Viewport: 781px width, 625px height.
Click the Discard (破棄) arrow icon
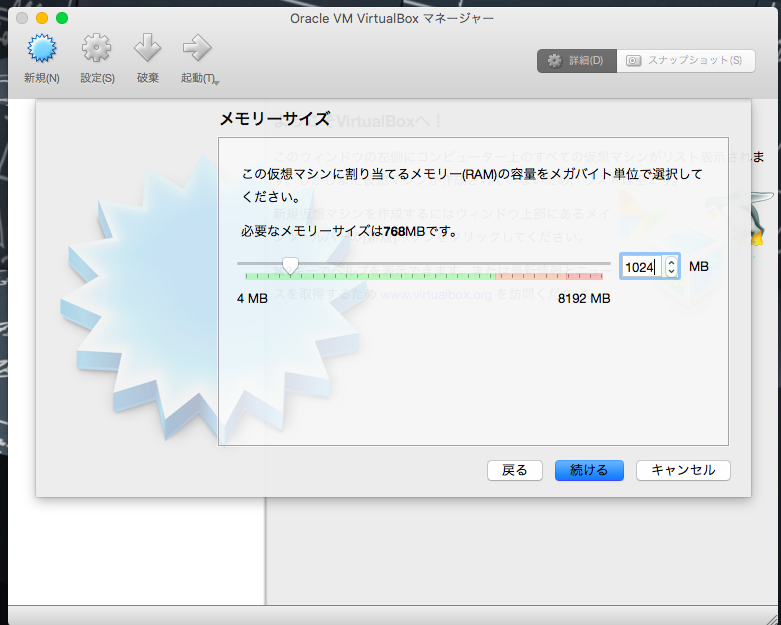point(147,48)
